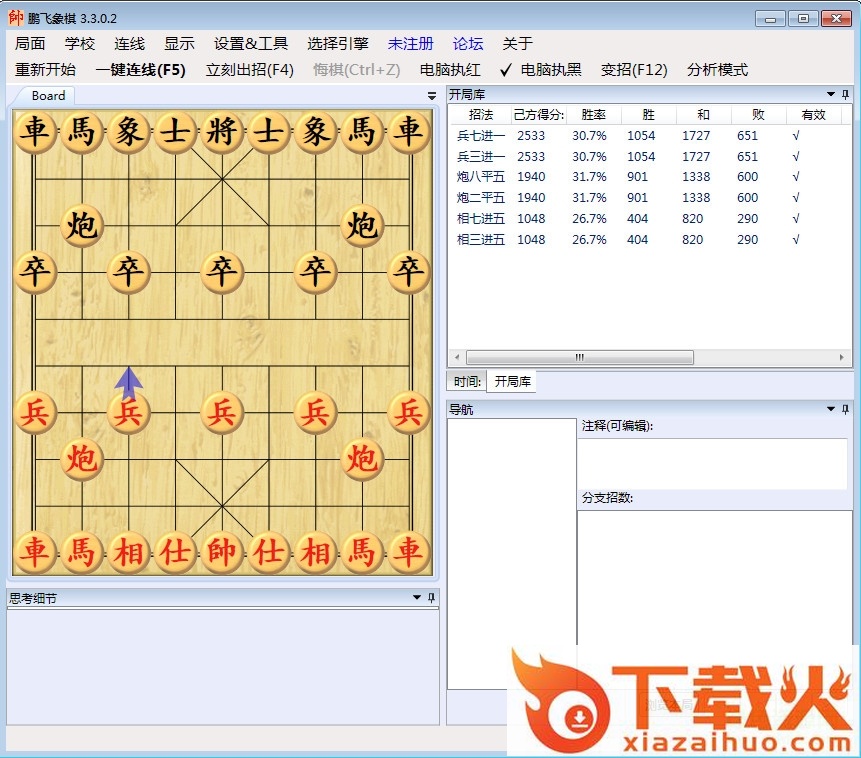
Task: Open the 开局库 panel dropdown arrow
Action: [831, 94]
